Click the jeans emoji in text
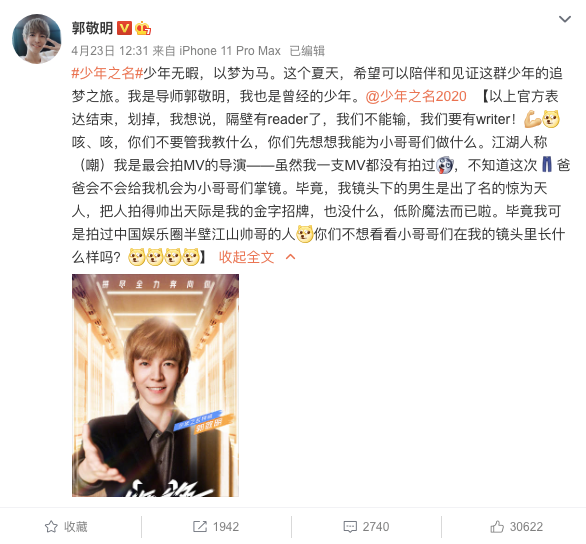The image size is (586, 544). pyautogui.click(x=547, y=165)
